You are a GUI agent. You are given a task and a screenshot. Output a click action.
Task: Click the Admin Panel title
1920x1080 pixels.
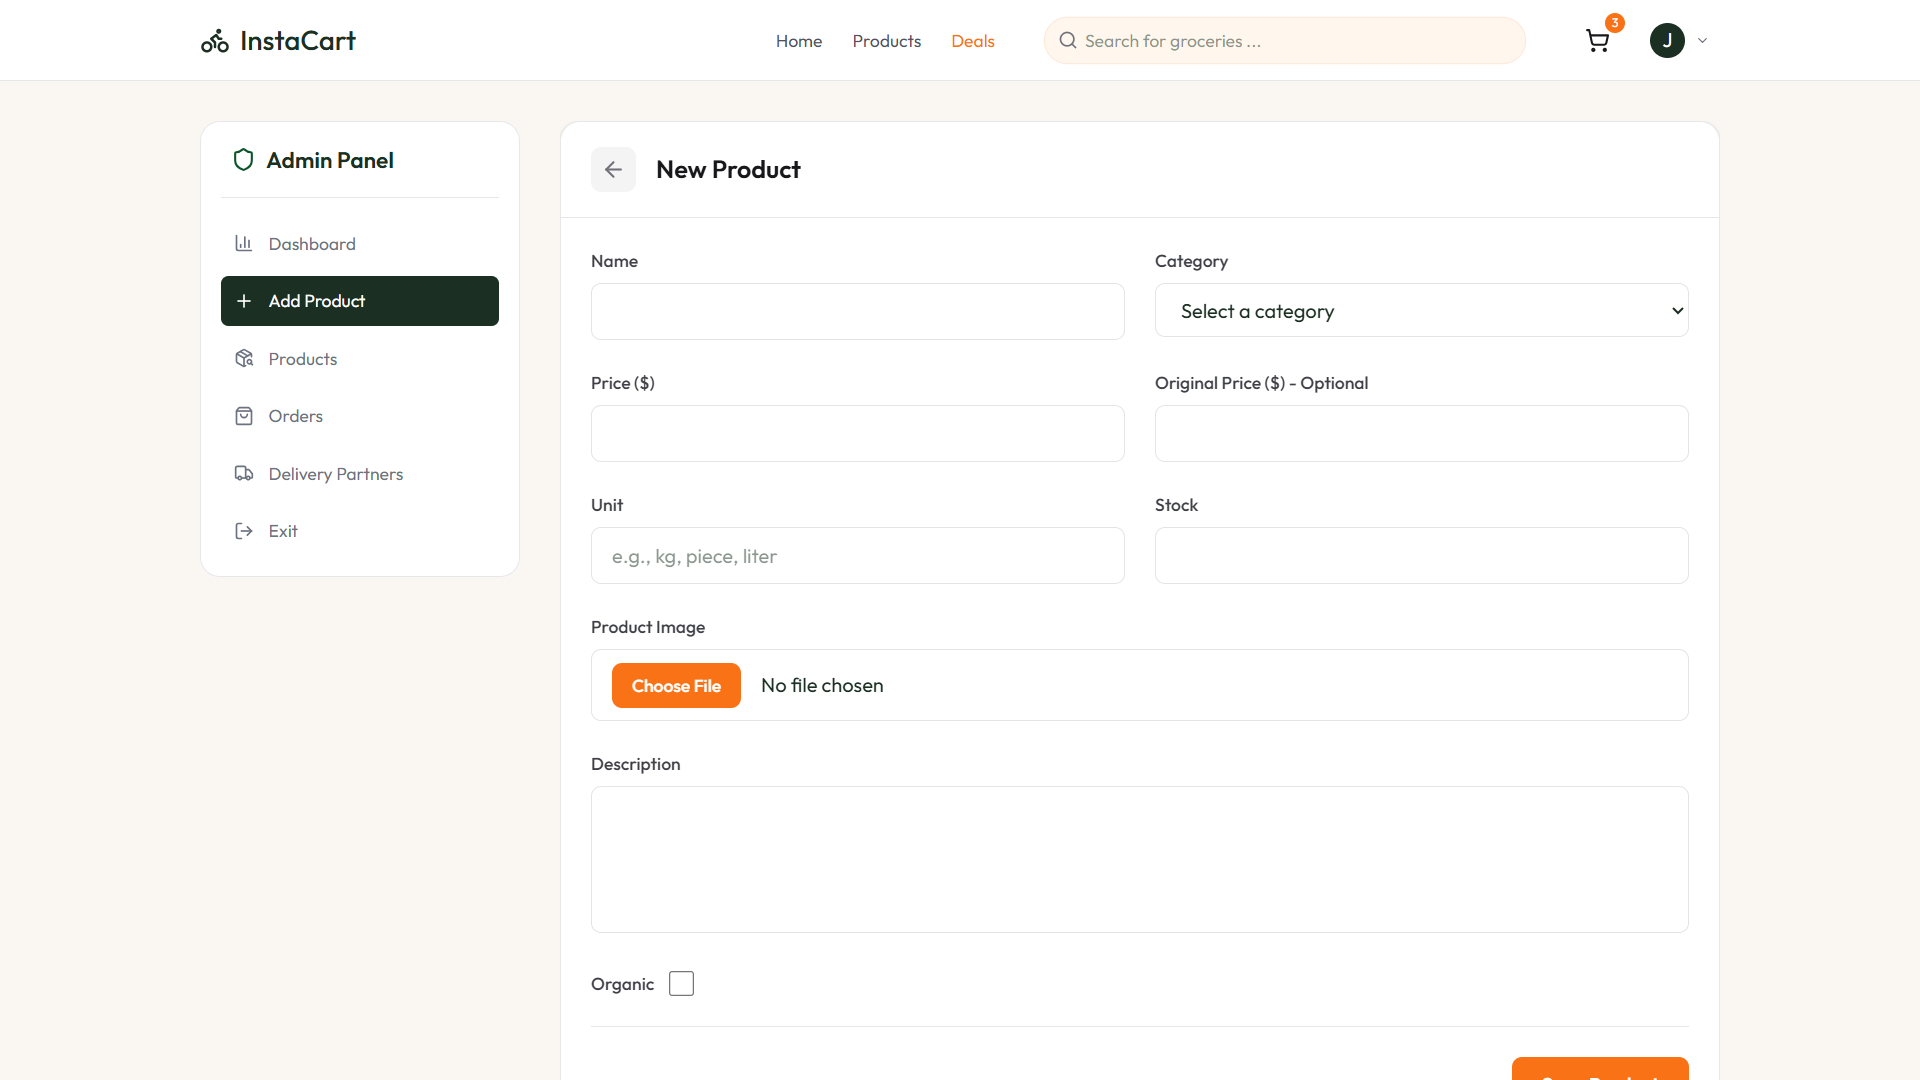pyautogui.click(x=330, y=160)
